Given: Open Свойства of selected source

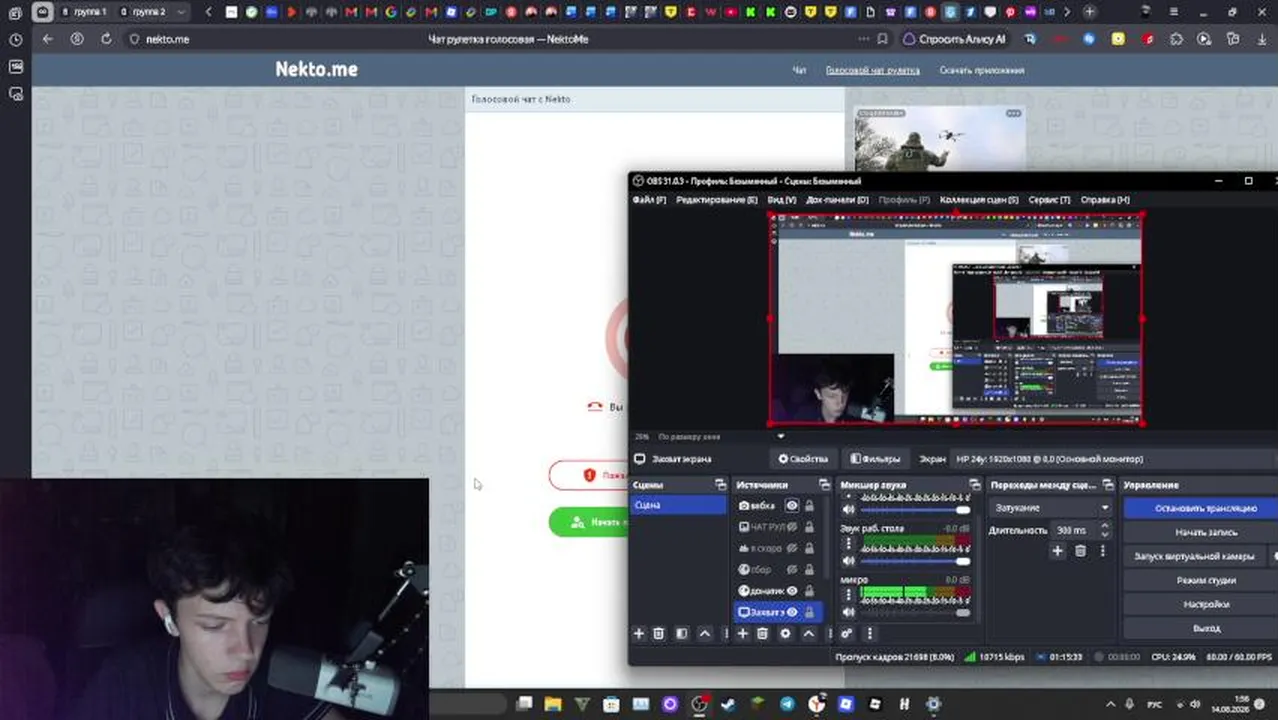Looking at the screenshot, I should 803,459.
